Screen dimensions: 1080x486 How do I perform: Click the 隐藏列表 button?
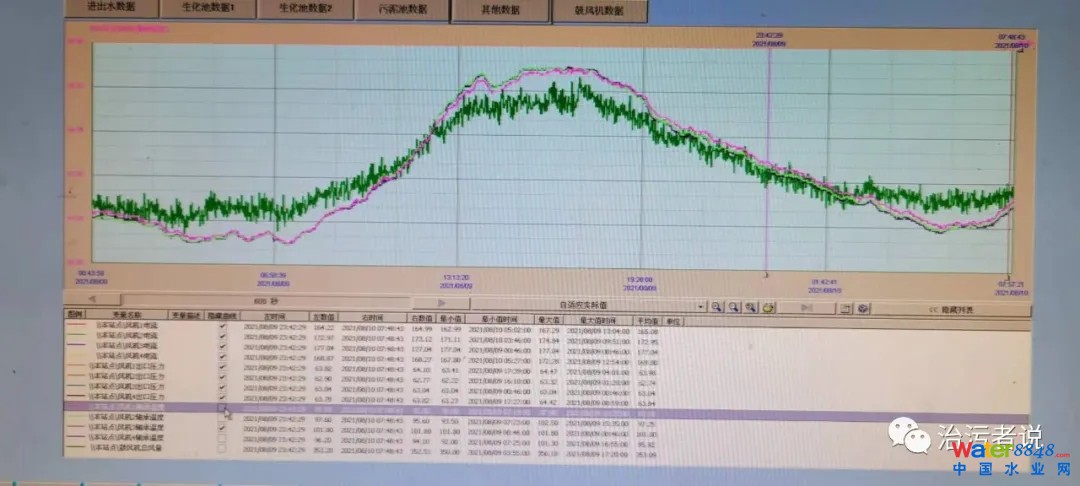click(950, 310)
